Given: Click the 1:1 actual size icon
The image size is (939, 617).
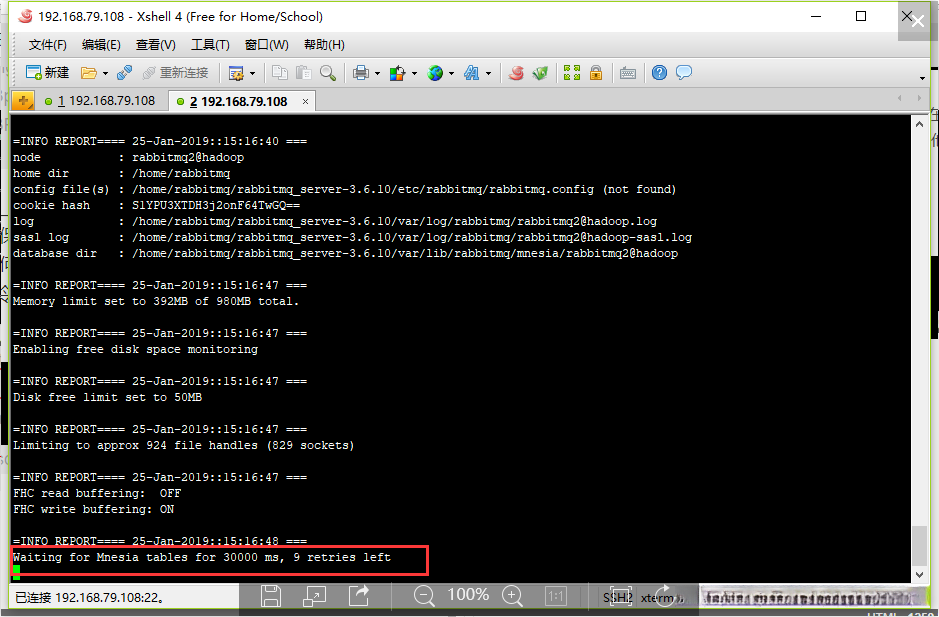Looking at the screenshot, I should pyautogui.click(x=556, y=596).
